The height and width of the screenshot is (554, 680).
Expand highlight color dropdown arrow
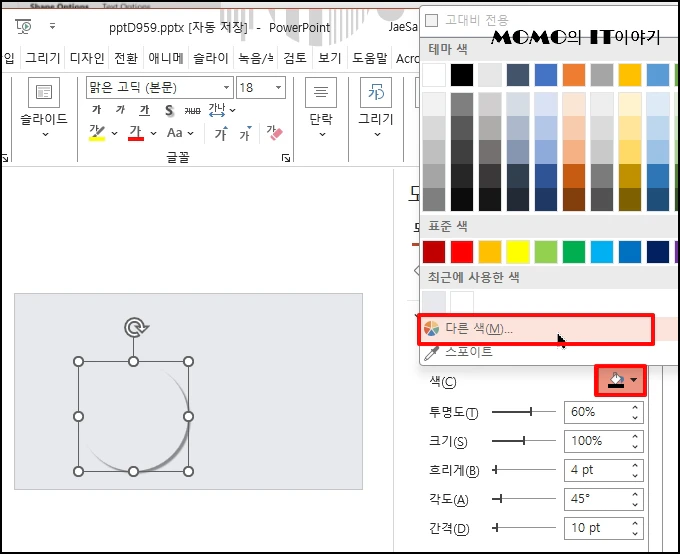coord(114,133)
